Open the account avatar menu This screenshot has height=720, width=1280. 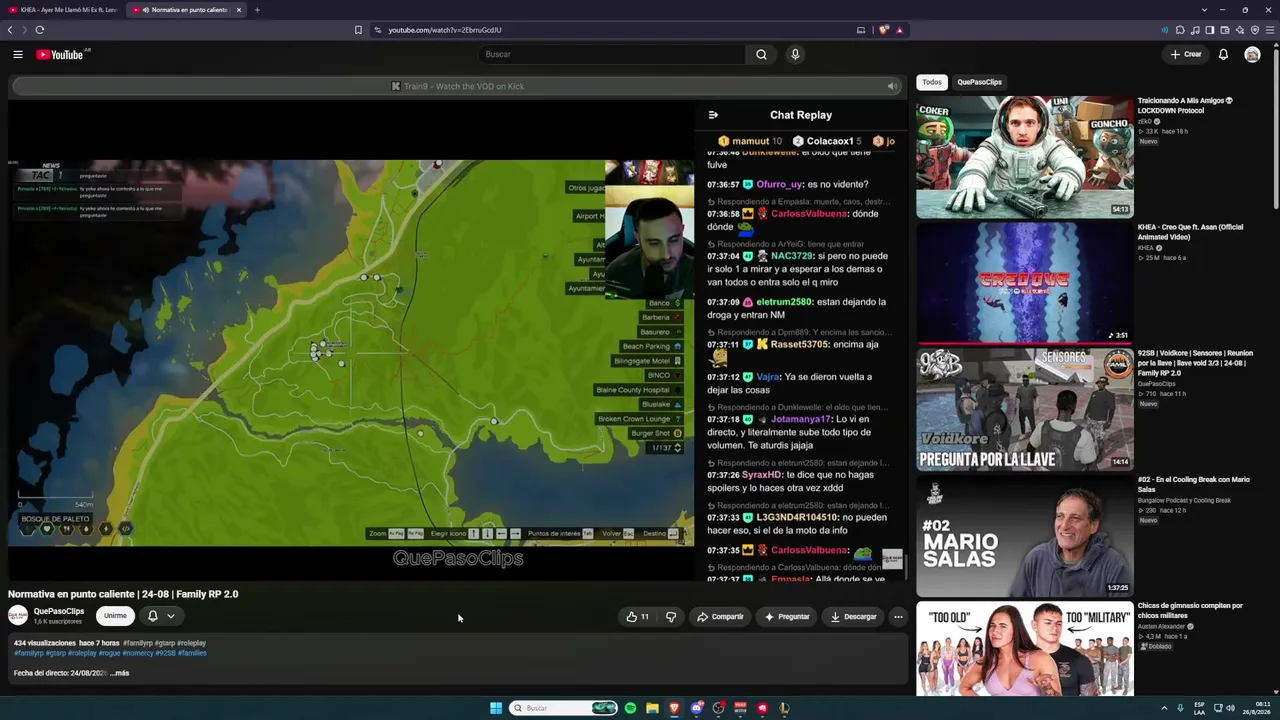(x=1252, y=54)
